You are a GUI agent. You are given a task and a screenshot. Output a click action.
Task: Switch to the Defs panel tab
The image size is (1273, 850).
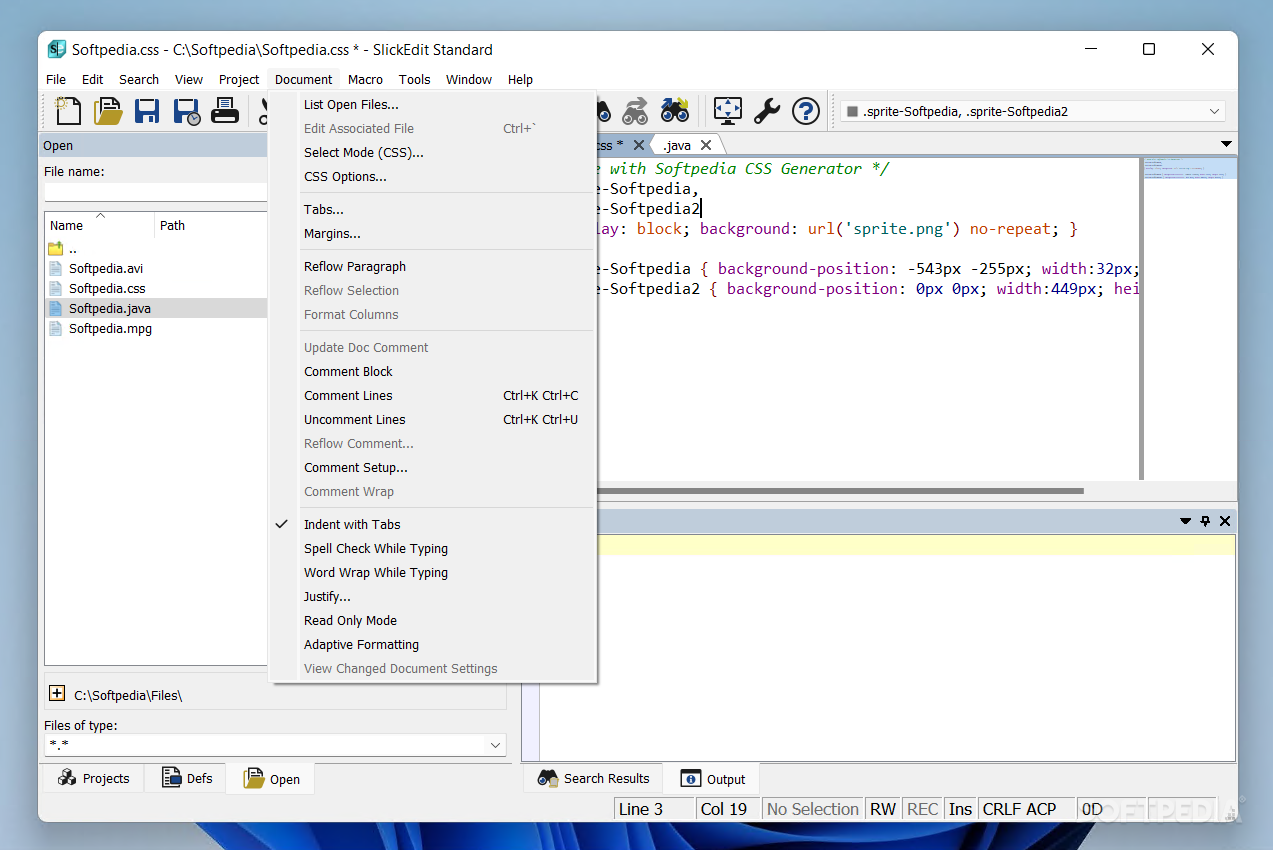click(x=186, y=778)
